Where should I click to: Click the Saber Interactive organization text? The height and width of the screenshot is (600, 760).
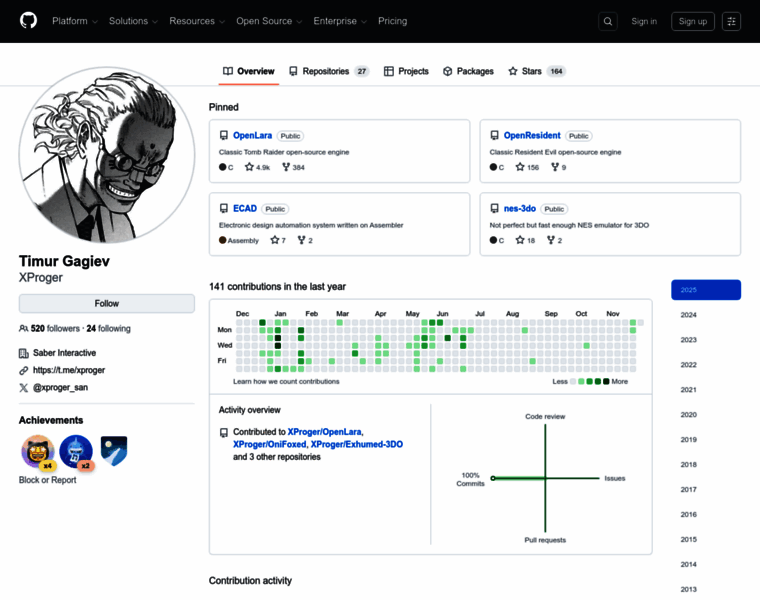(64, 353)
